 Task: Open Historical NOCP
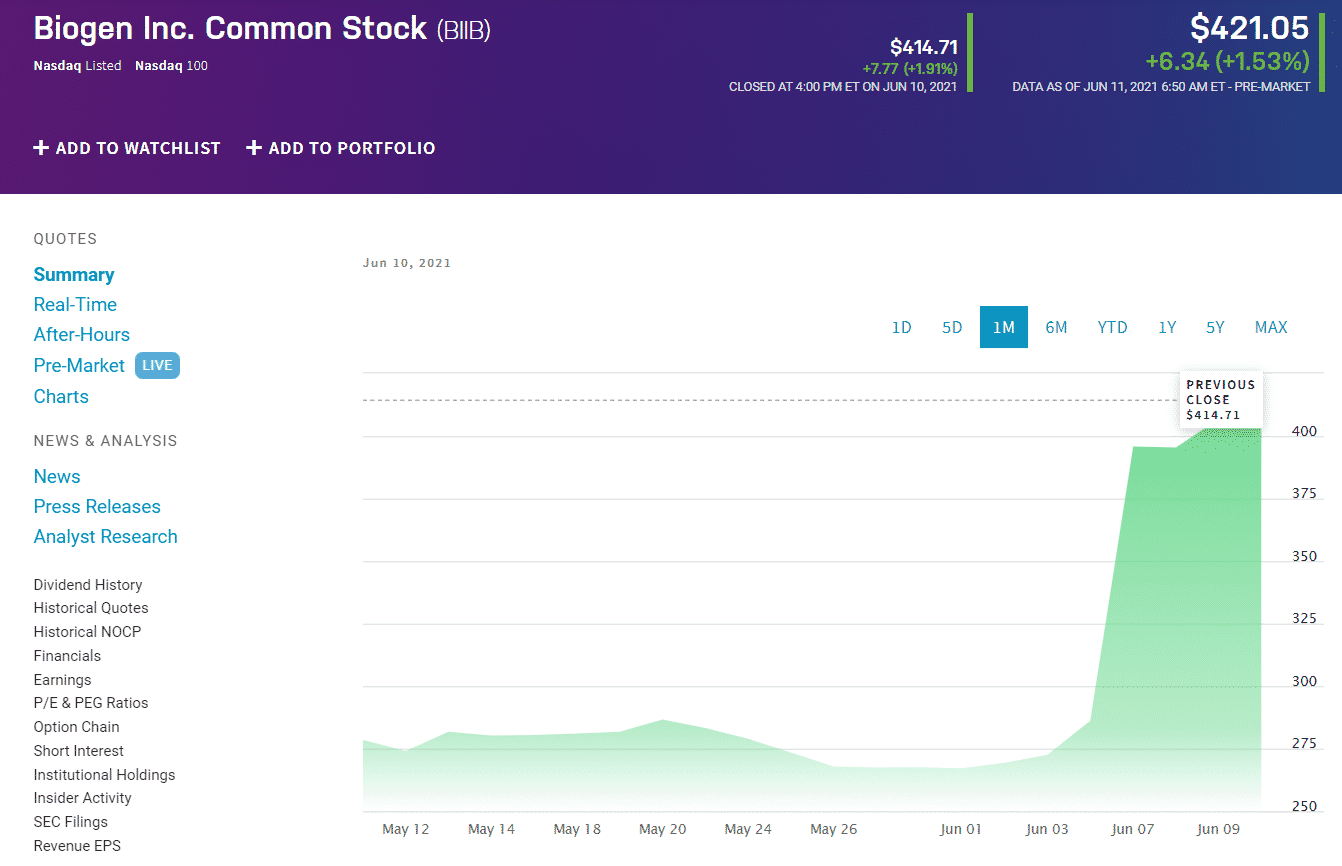(87, 632)
